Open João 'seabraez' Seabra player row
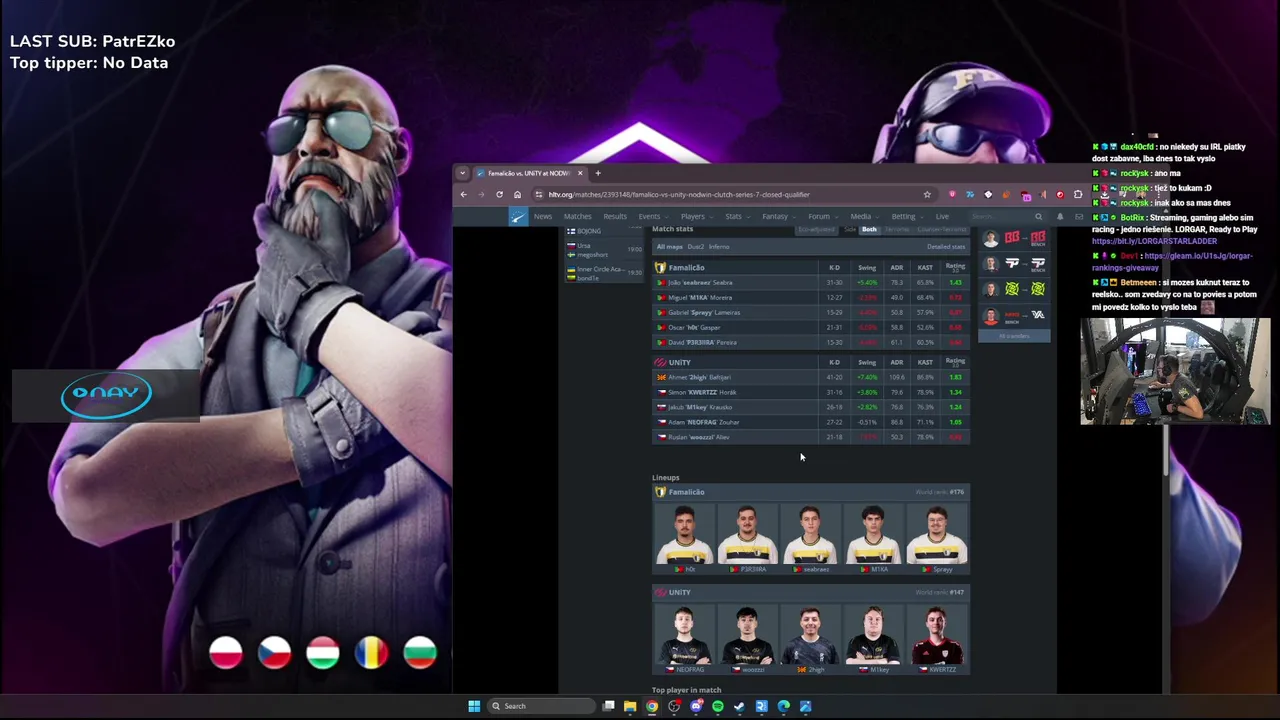Image resolution: width=1280 pixels, height=720 pixels. (x=811, y=283)
